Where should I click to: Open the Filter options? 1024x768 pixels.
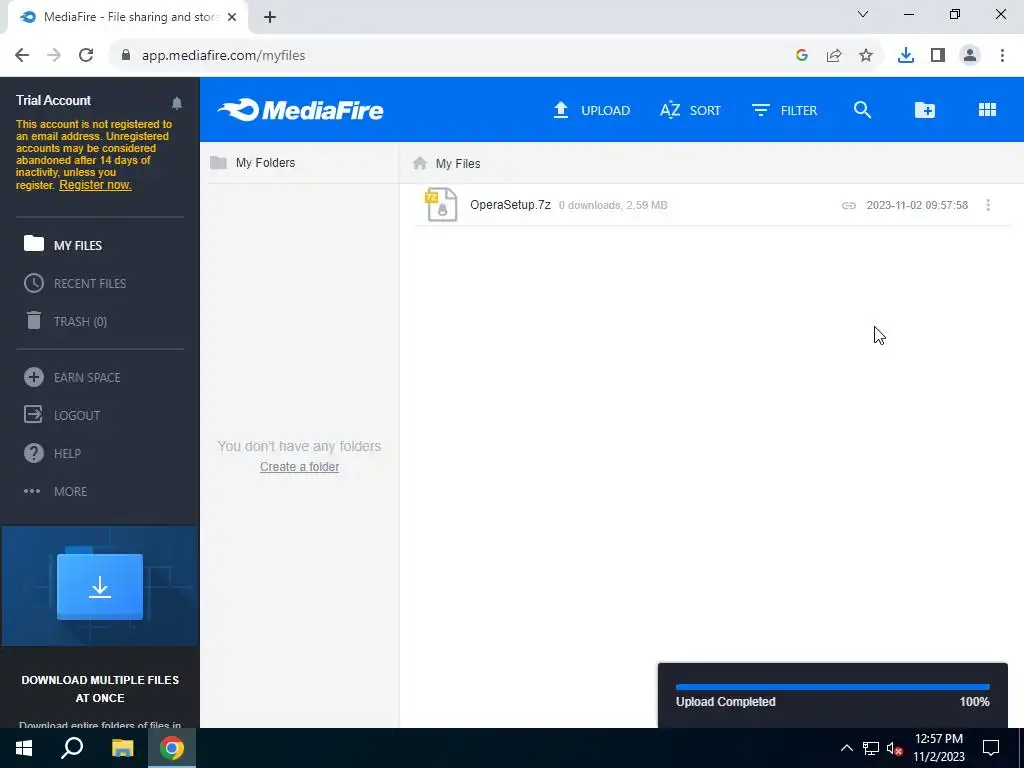pos(784,110)
